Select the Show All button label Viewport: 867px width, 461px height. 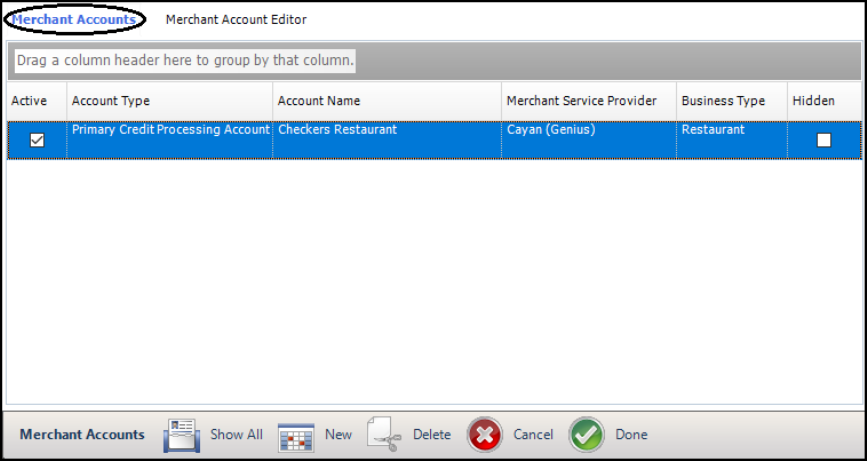pos(236,434)
